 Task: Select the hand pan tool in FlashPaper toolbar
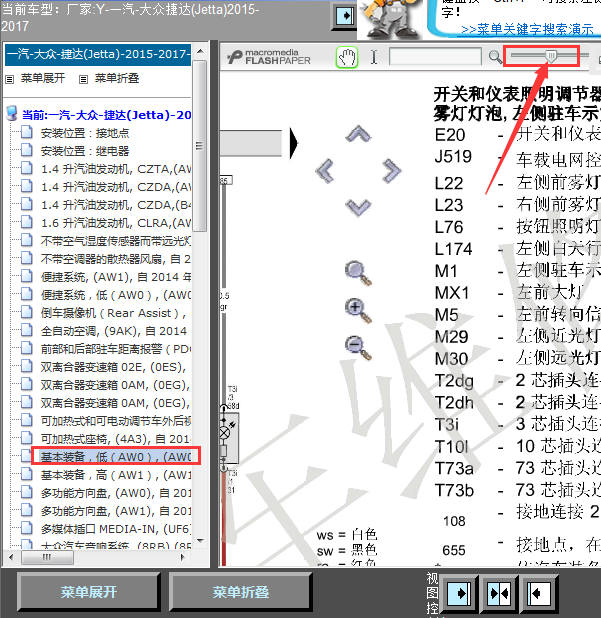pyautogui.click(x=347, y=58)
